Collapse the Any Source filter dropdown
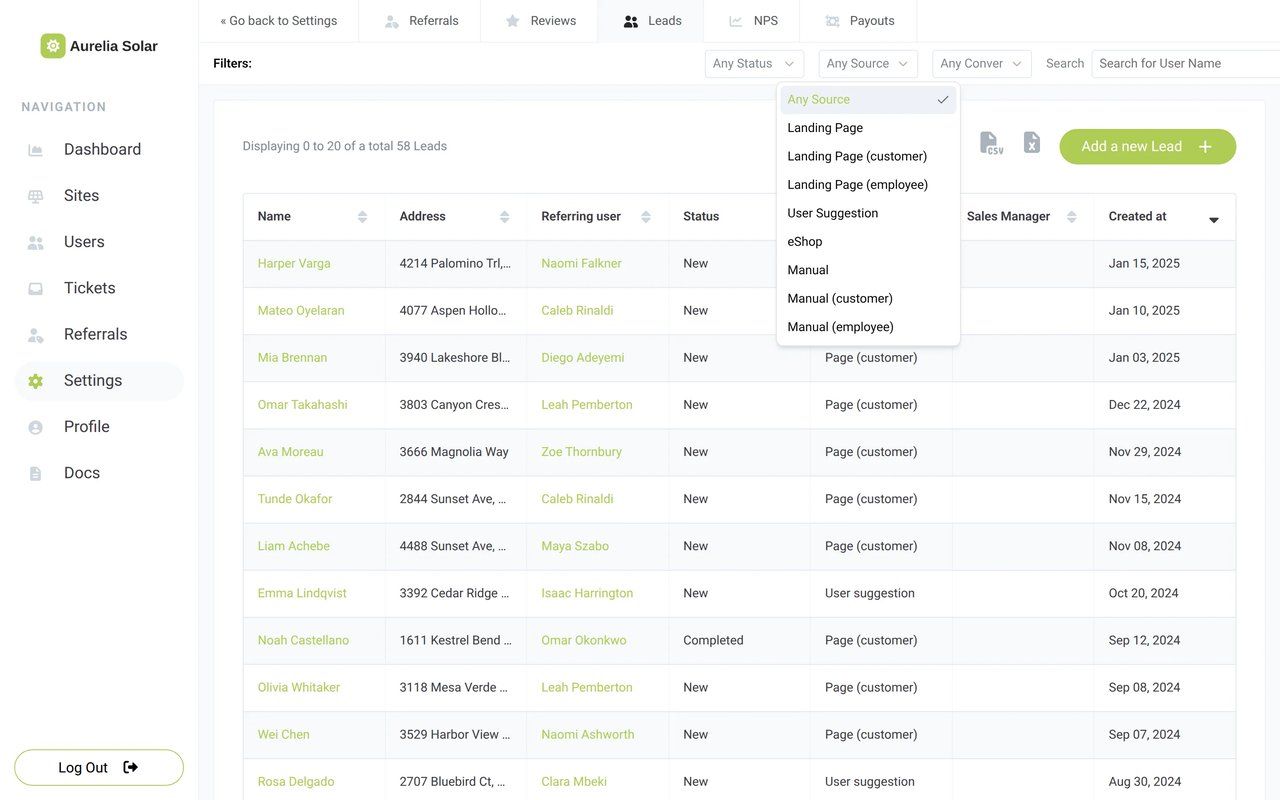 coord(868,64)
